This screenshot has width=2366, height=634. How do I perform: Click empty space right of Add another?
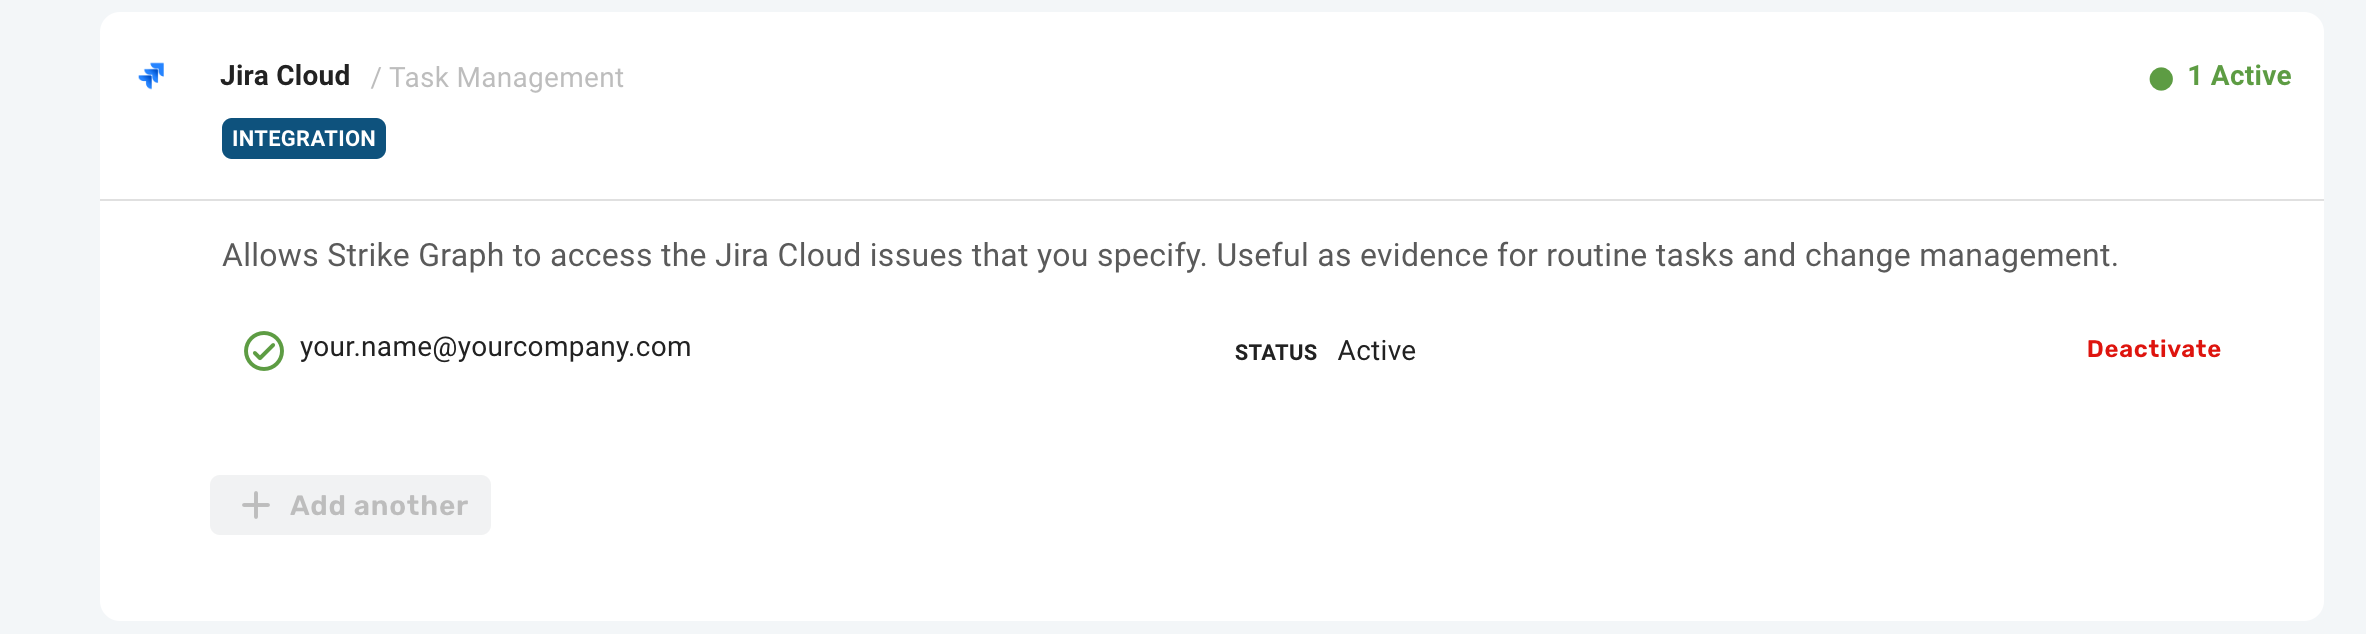(x=1300, y=505)
